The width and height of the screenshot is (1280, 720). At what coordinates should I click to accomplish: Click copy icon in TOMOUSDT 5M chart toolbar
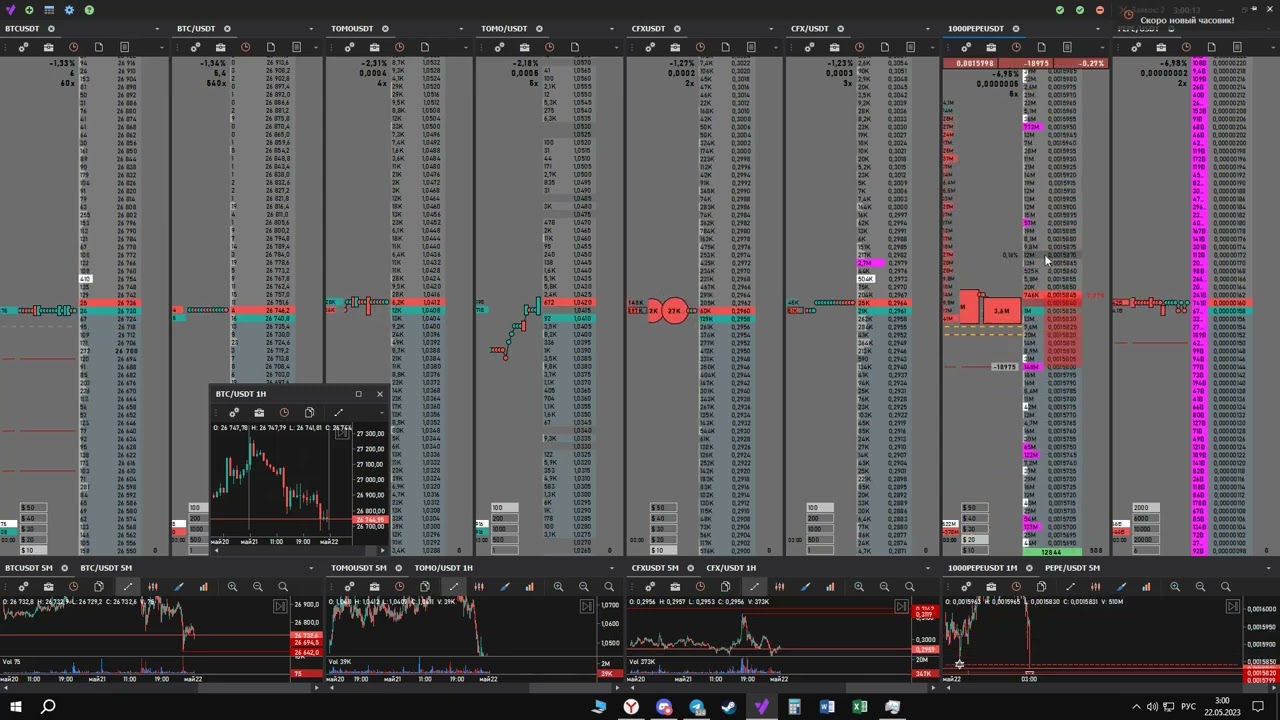(x=425, y=586)
